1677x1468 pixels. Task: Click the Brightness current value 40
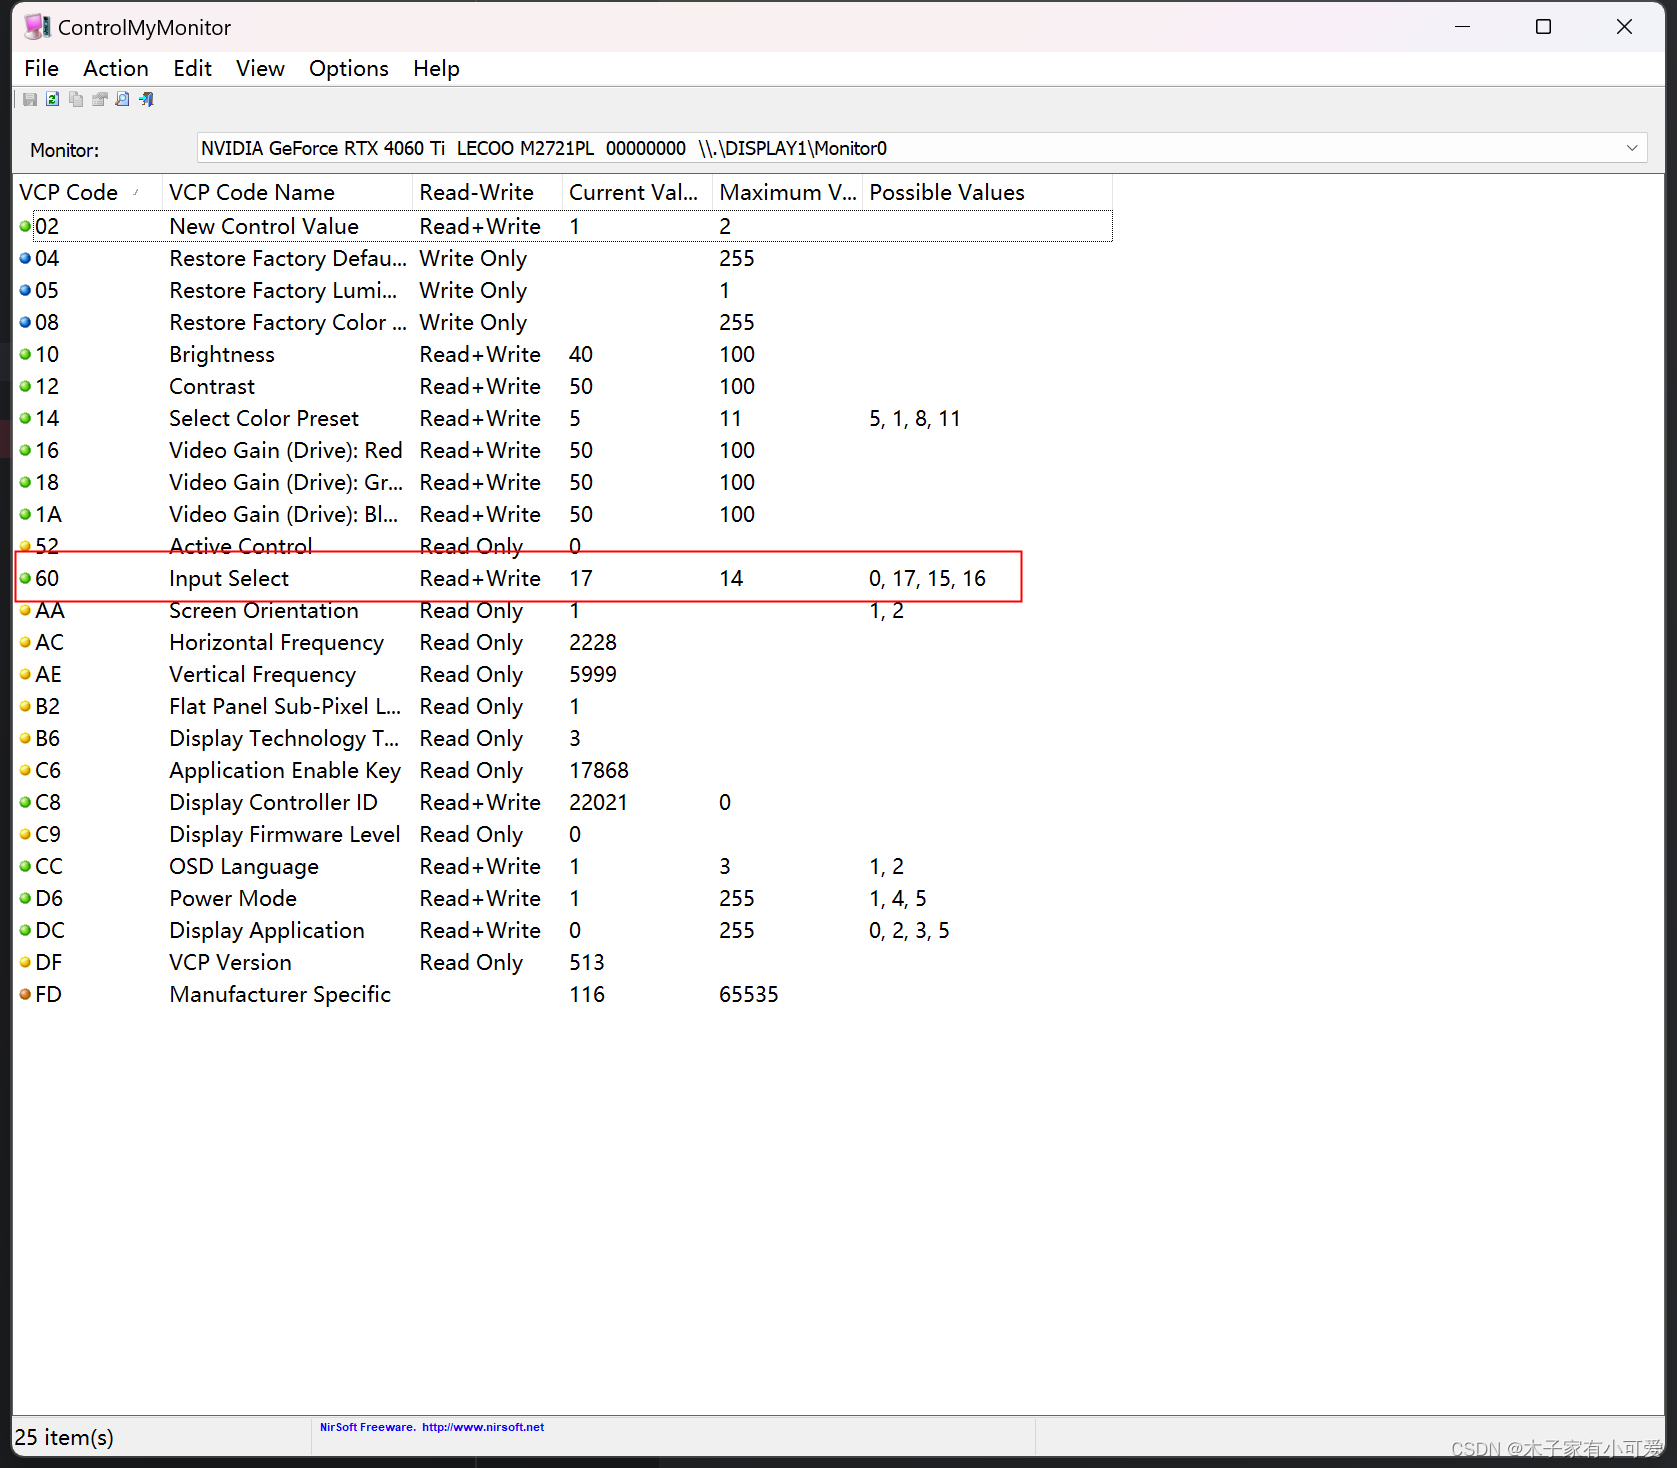581,354
